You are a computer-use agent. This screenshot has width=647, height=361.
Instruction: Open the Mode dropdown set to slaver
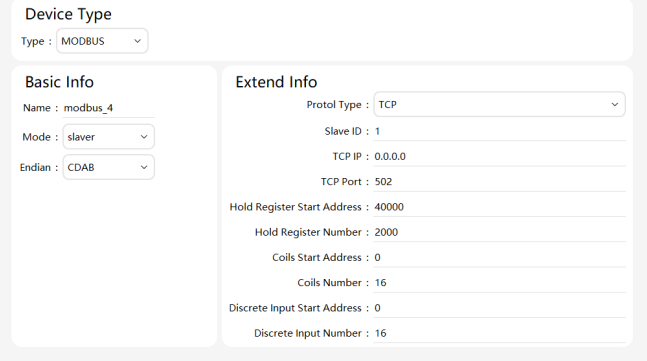tap(109, 137)
